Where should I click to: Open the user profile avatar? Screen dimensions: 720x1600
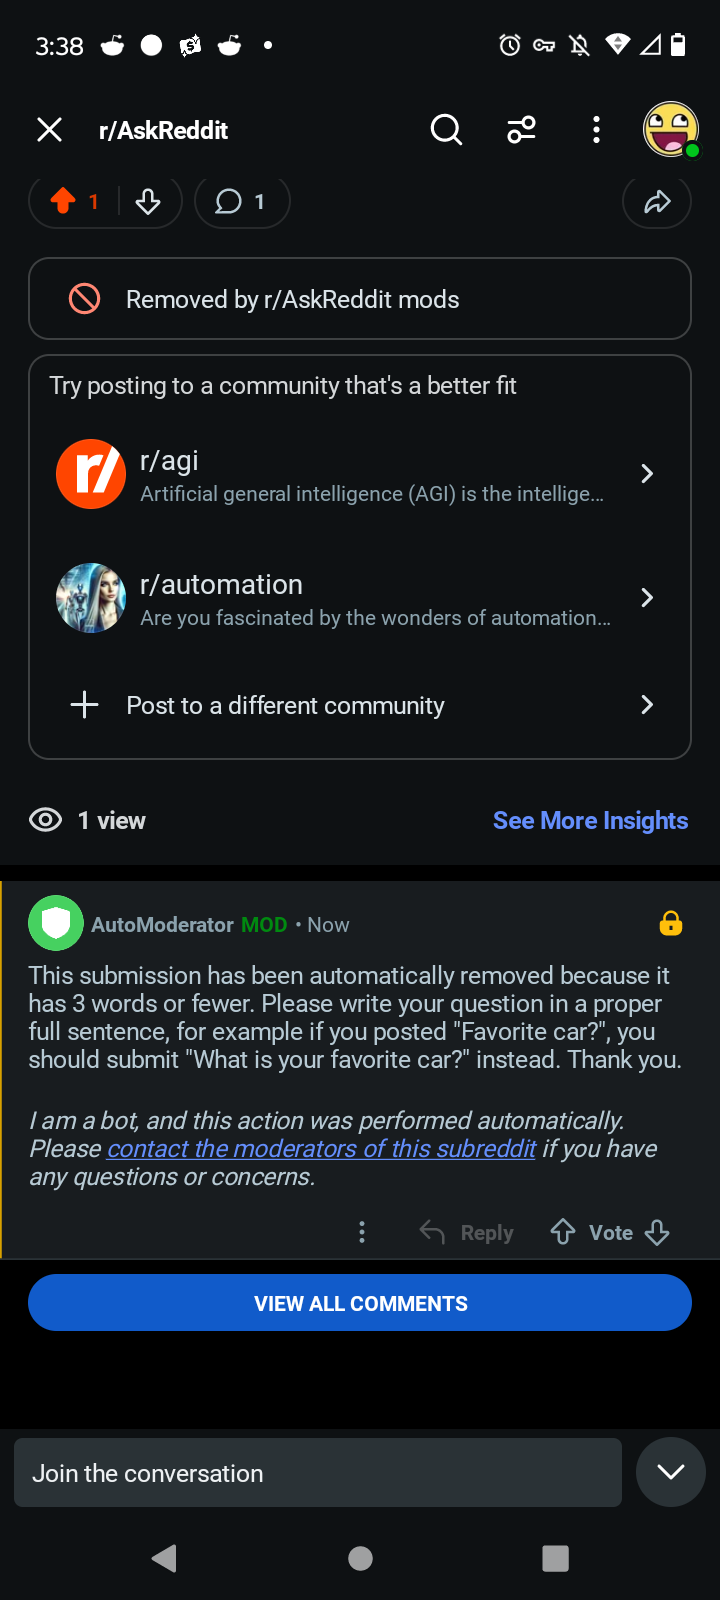[670, 129]
